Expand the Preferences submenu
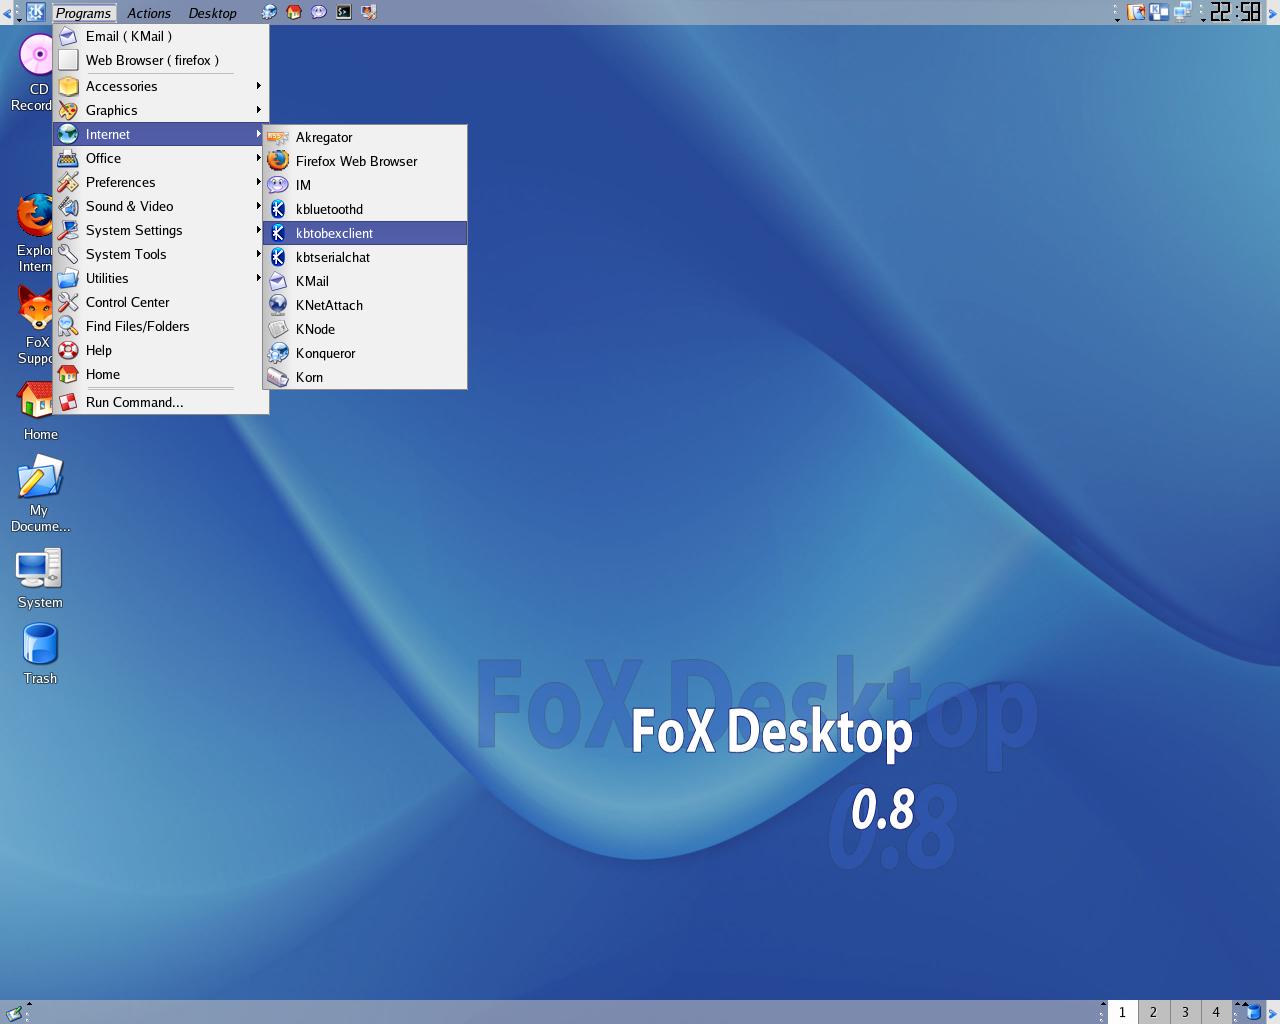Screen dimensions: 1280x1024 pos(161,182)
